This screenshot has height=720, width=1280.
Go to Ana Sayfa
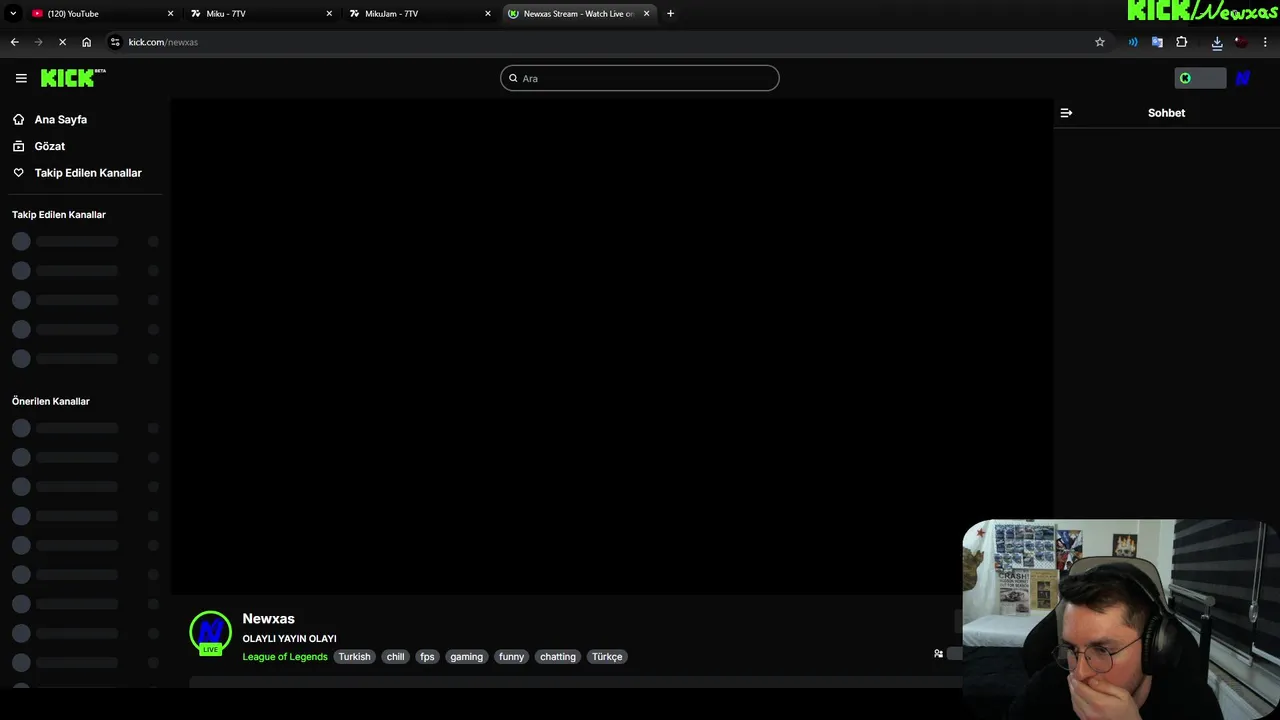[x=60, y=119]
